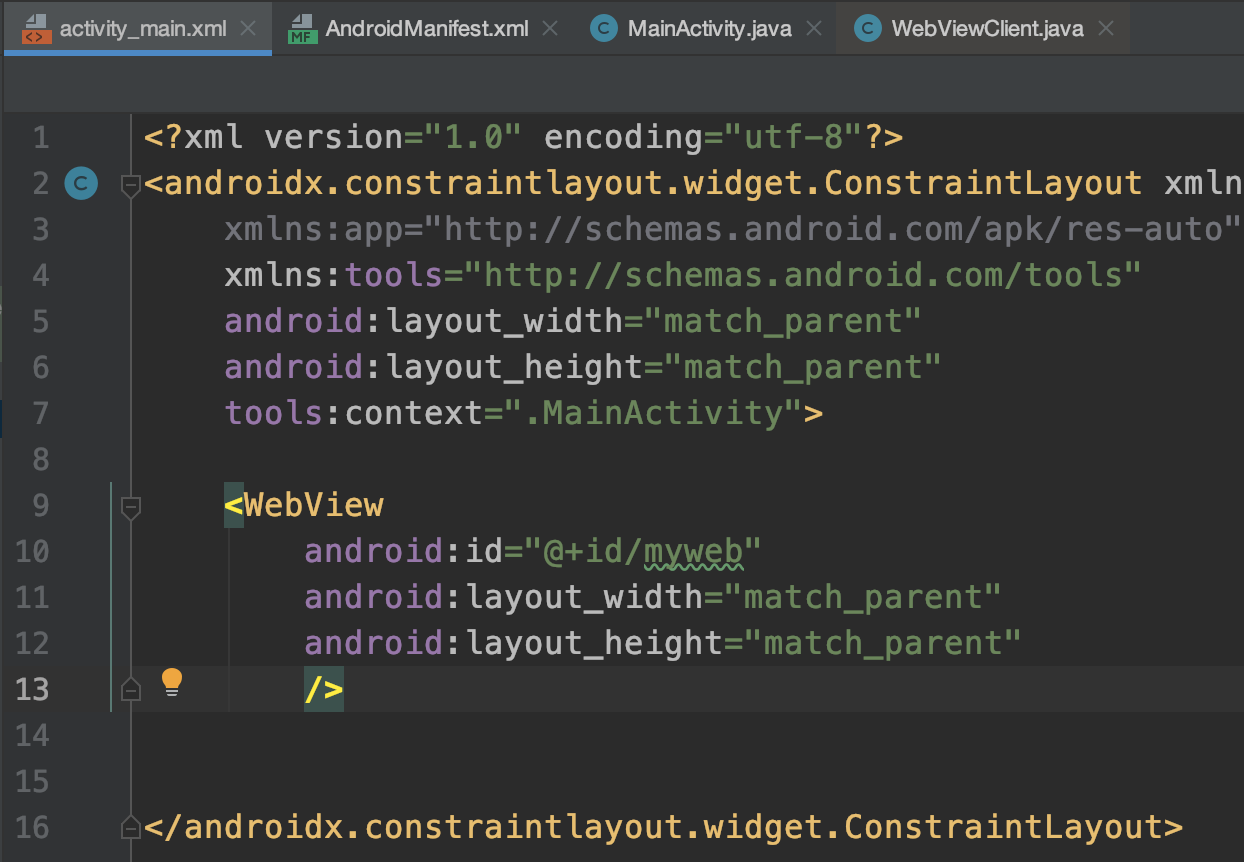
Task: Open the intention actions lightbulb on line 13
Action: 172,682
